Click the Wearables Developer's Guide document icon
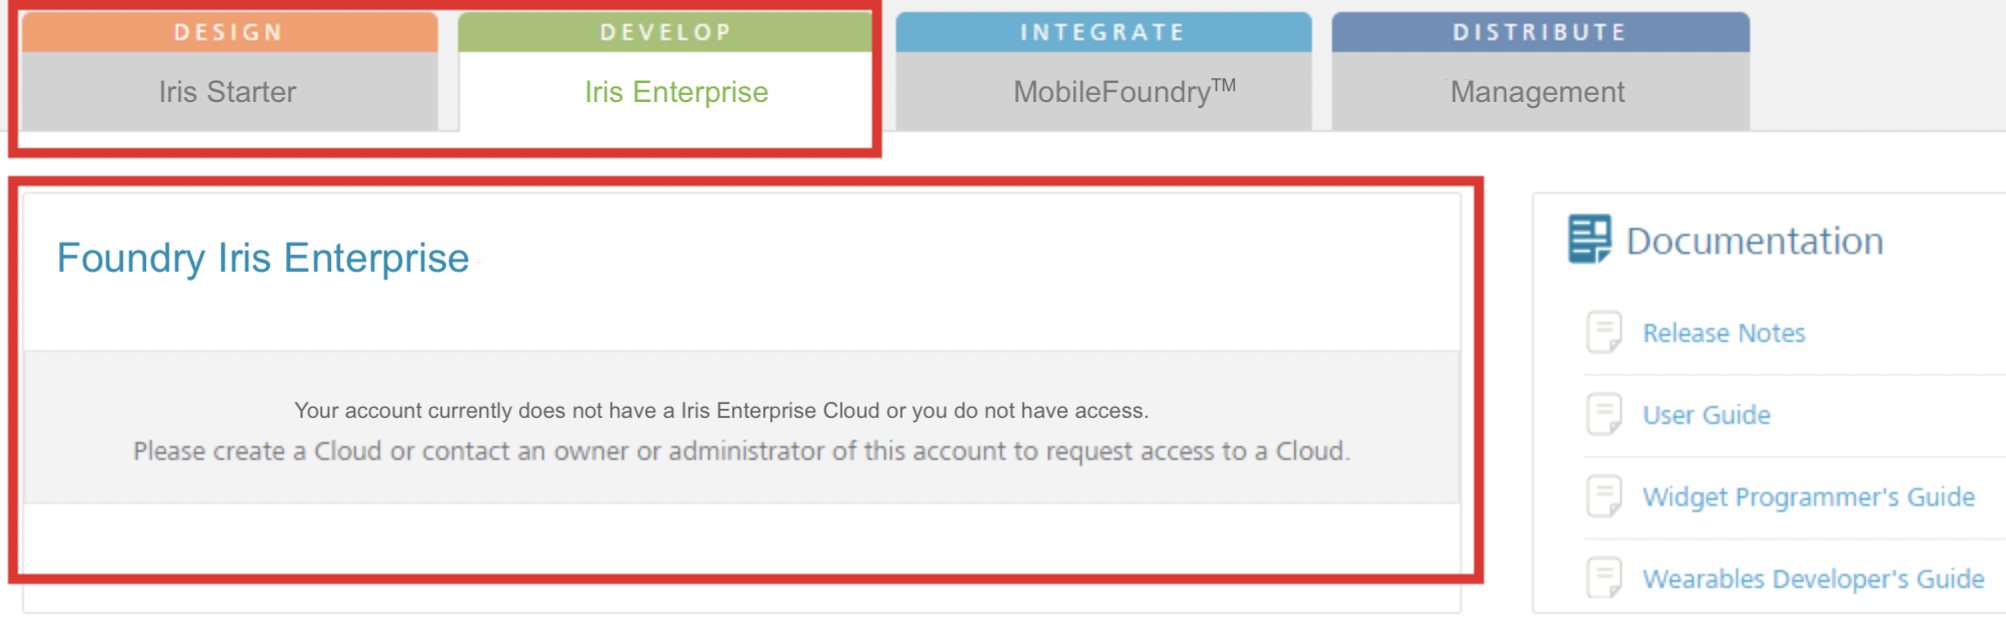Viewport: 2006px width, 624px height. point(1604,578)
